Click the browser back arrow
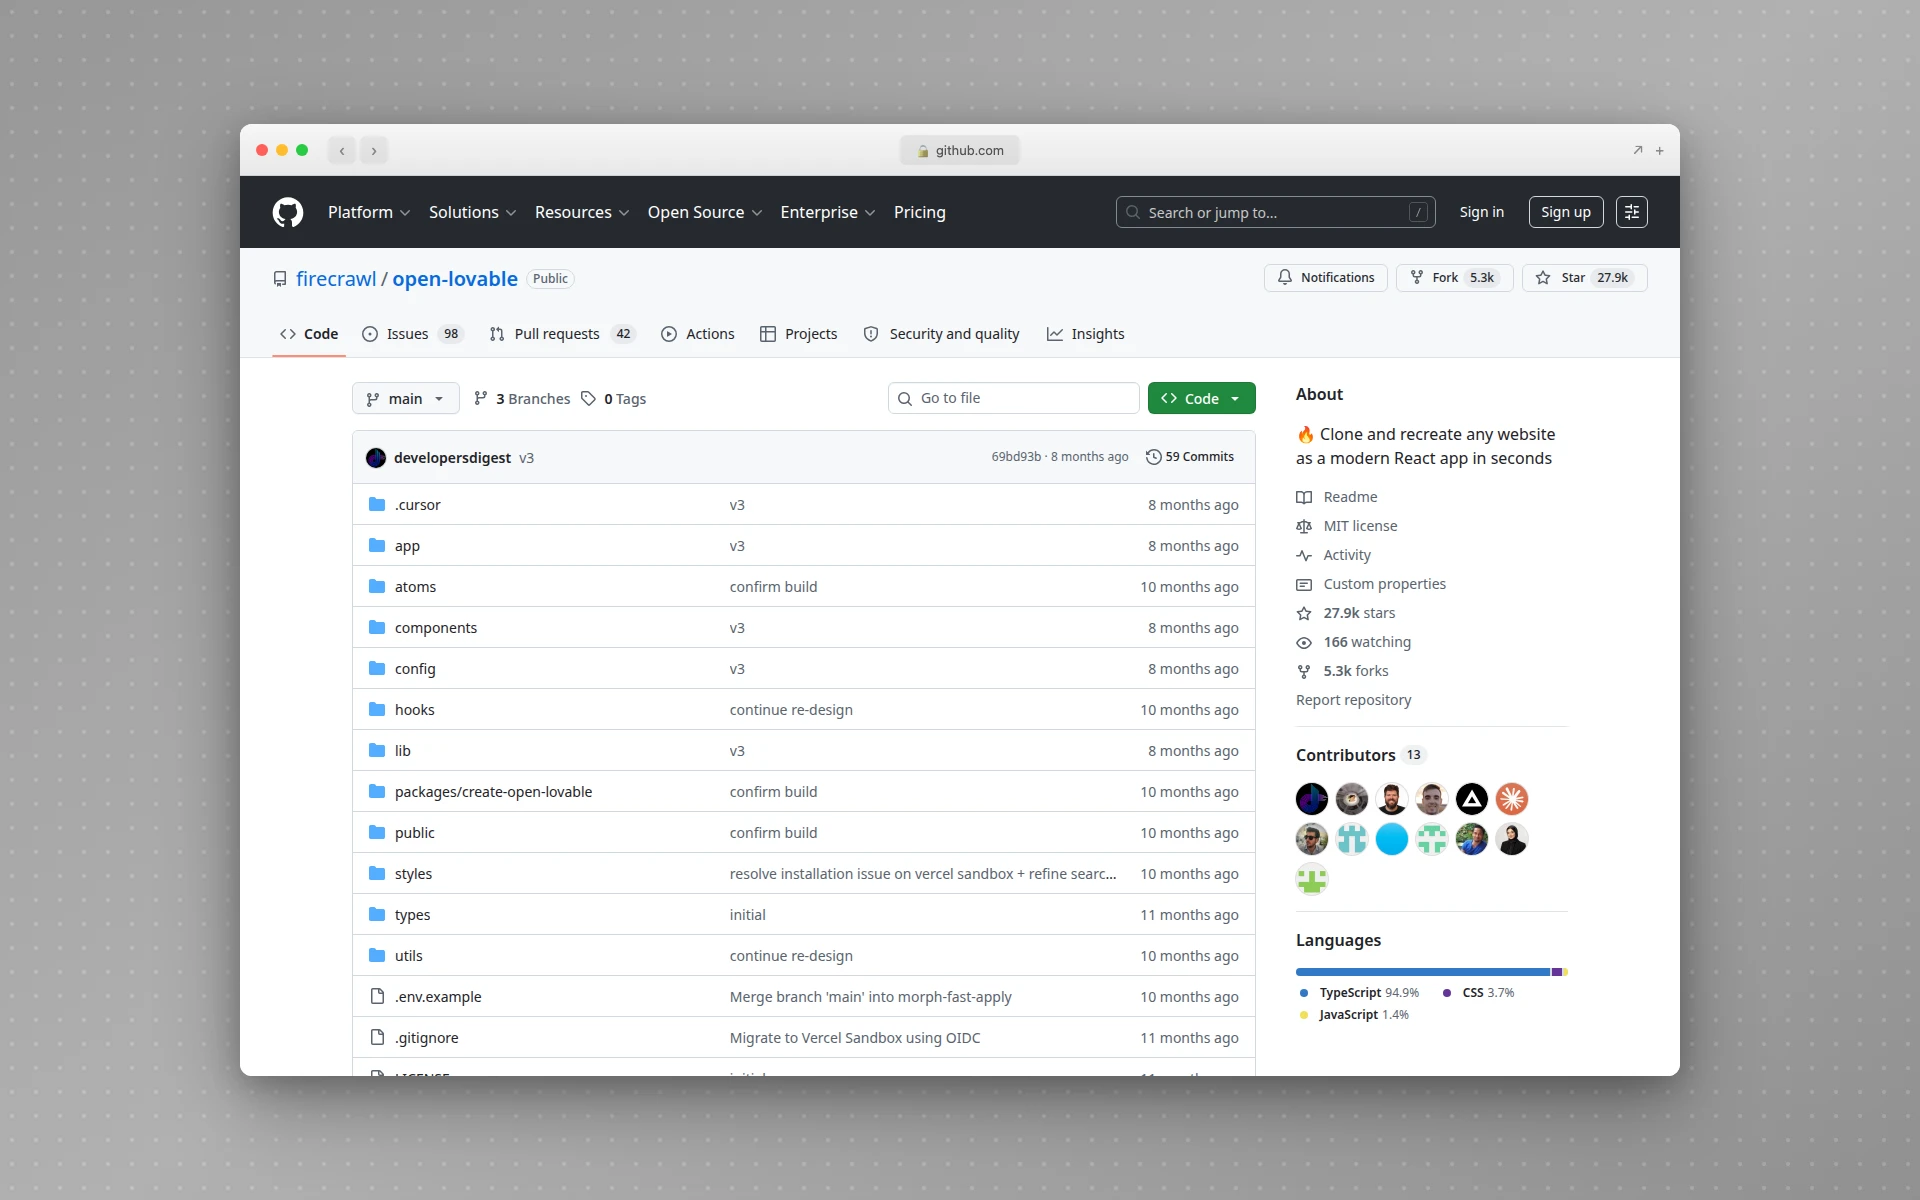1920x1200 pixels. coord(342,150)
